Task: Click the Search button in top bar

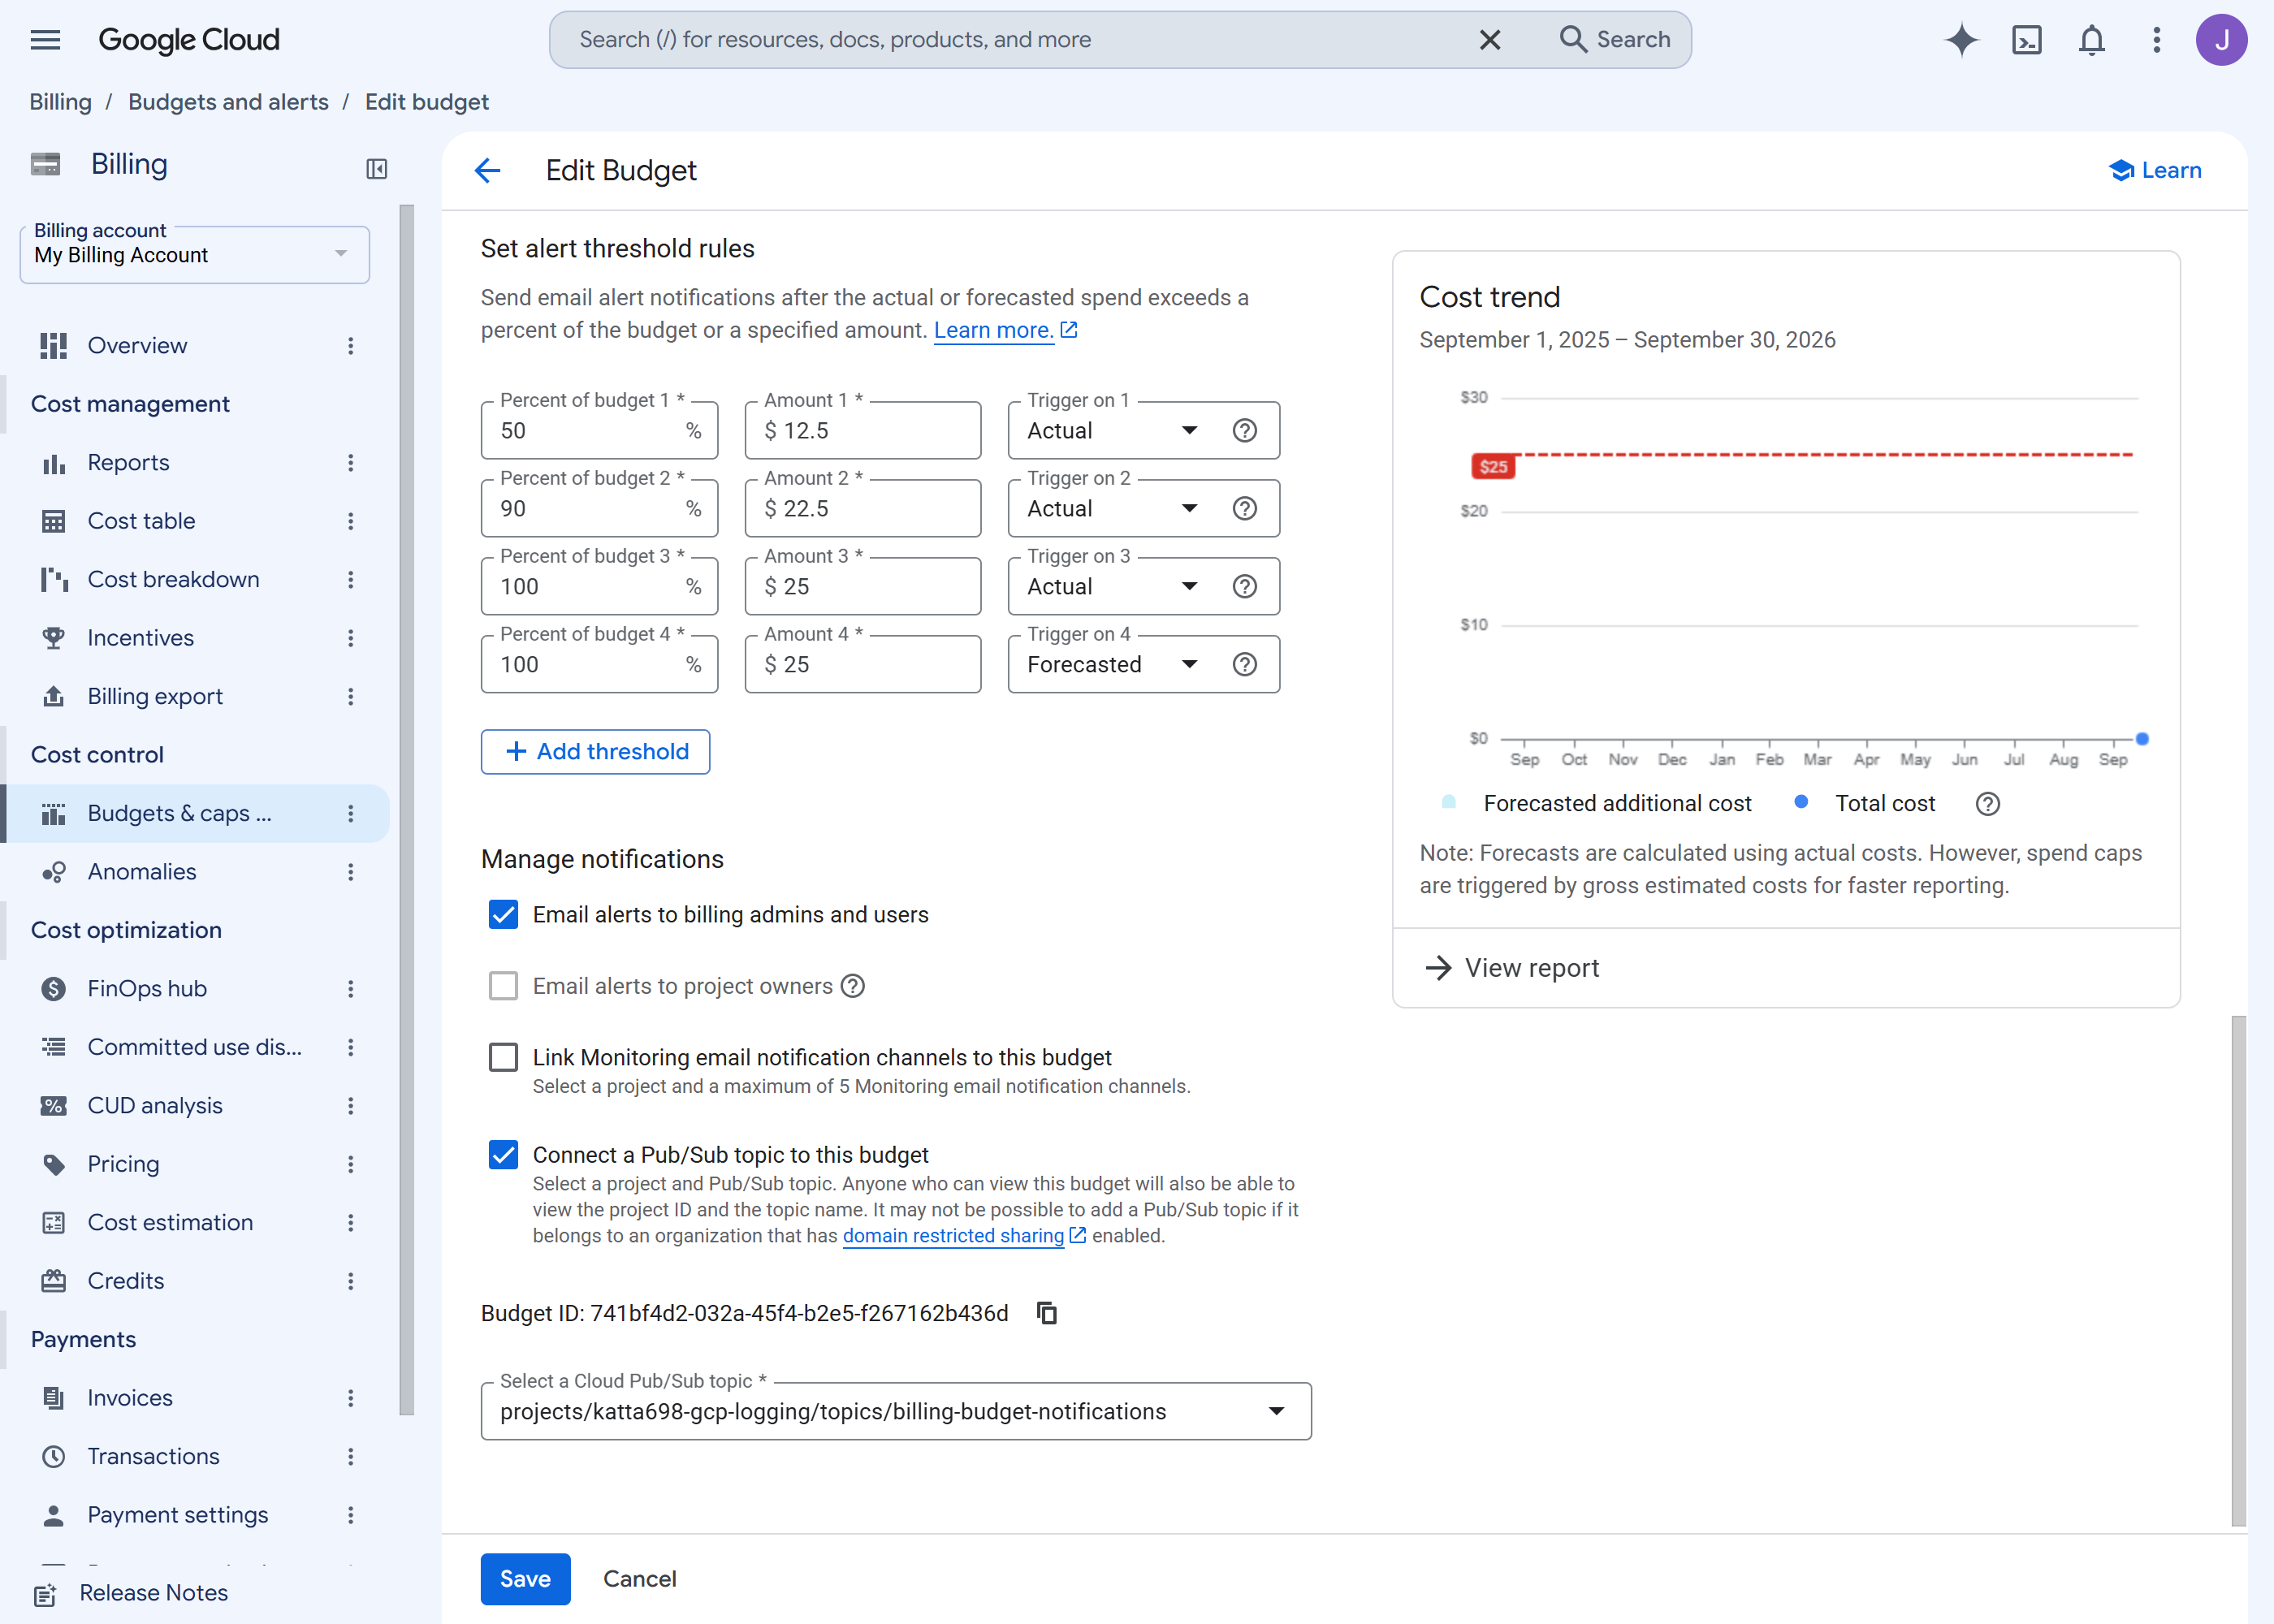Action: 1614,40
